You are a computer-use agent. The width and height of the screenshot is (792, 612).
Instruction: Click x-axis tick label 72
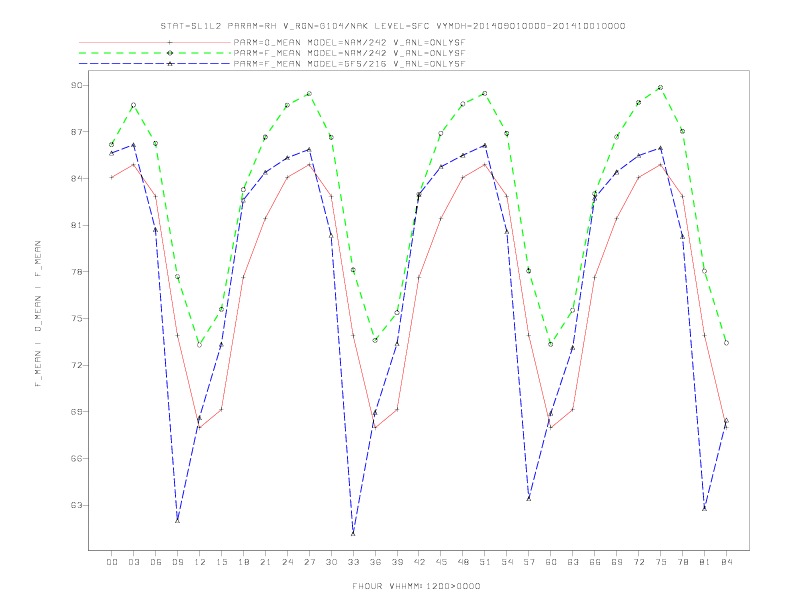[638, 562]
